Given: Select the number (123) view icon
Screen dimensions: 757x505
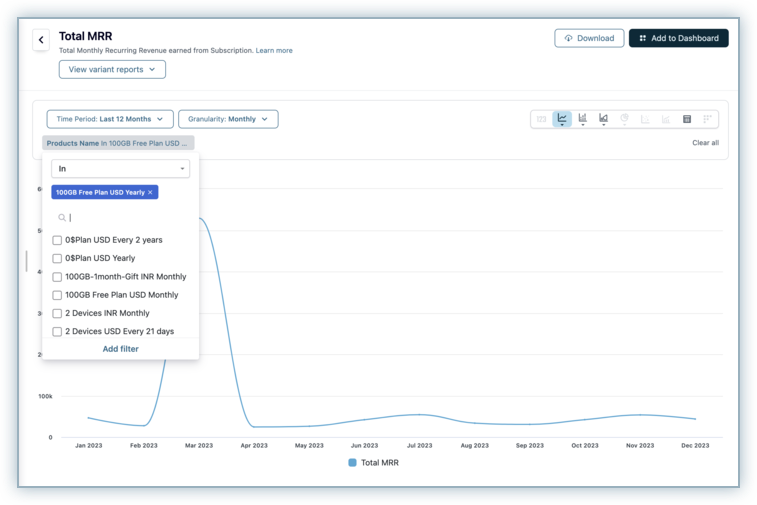Looking at the screenshot, I should point(541,119).
